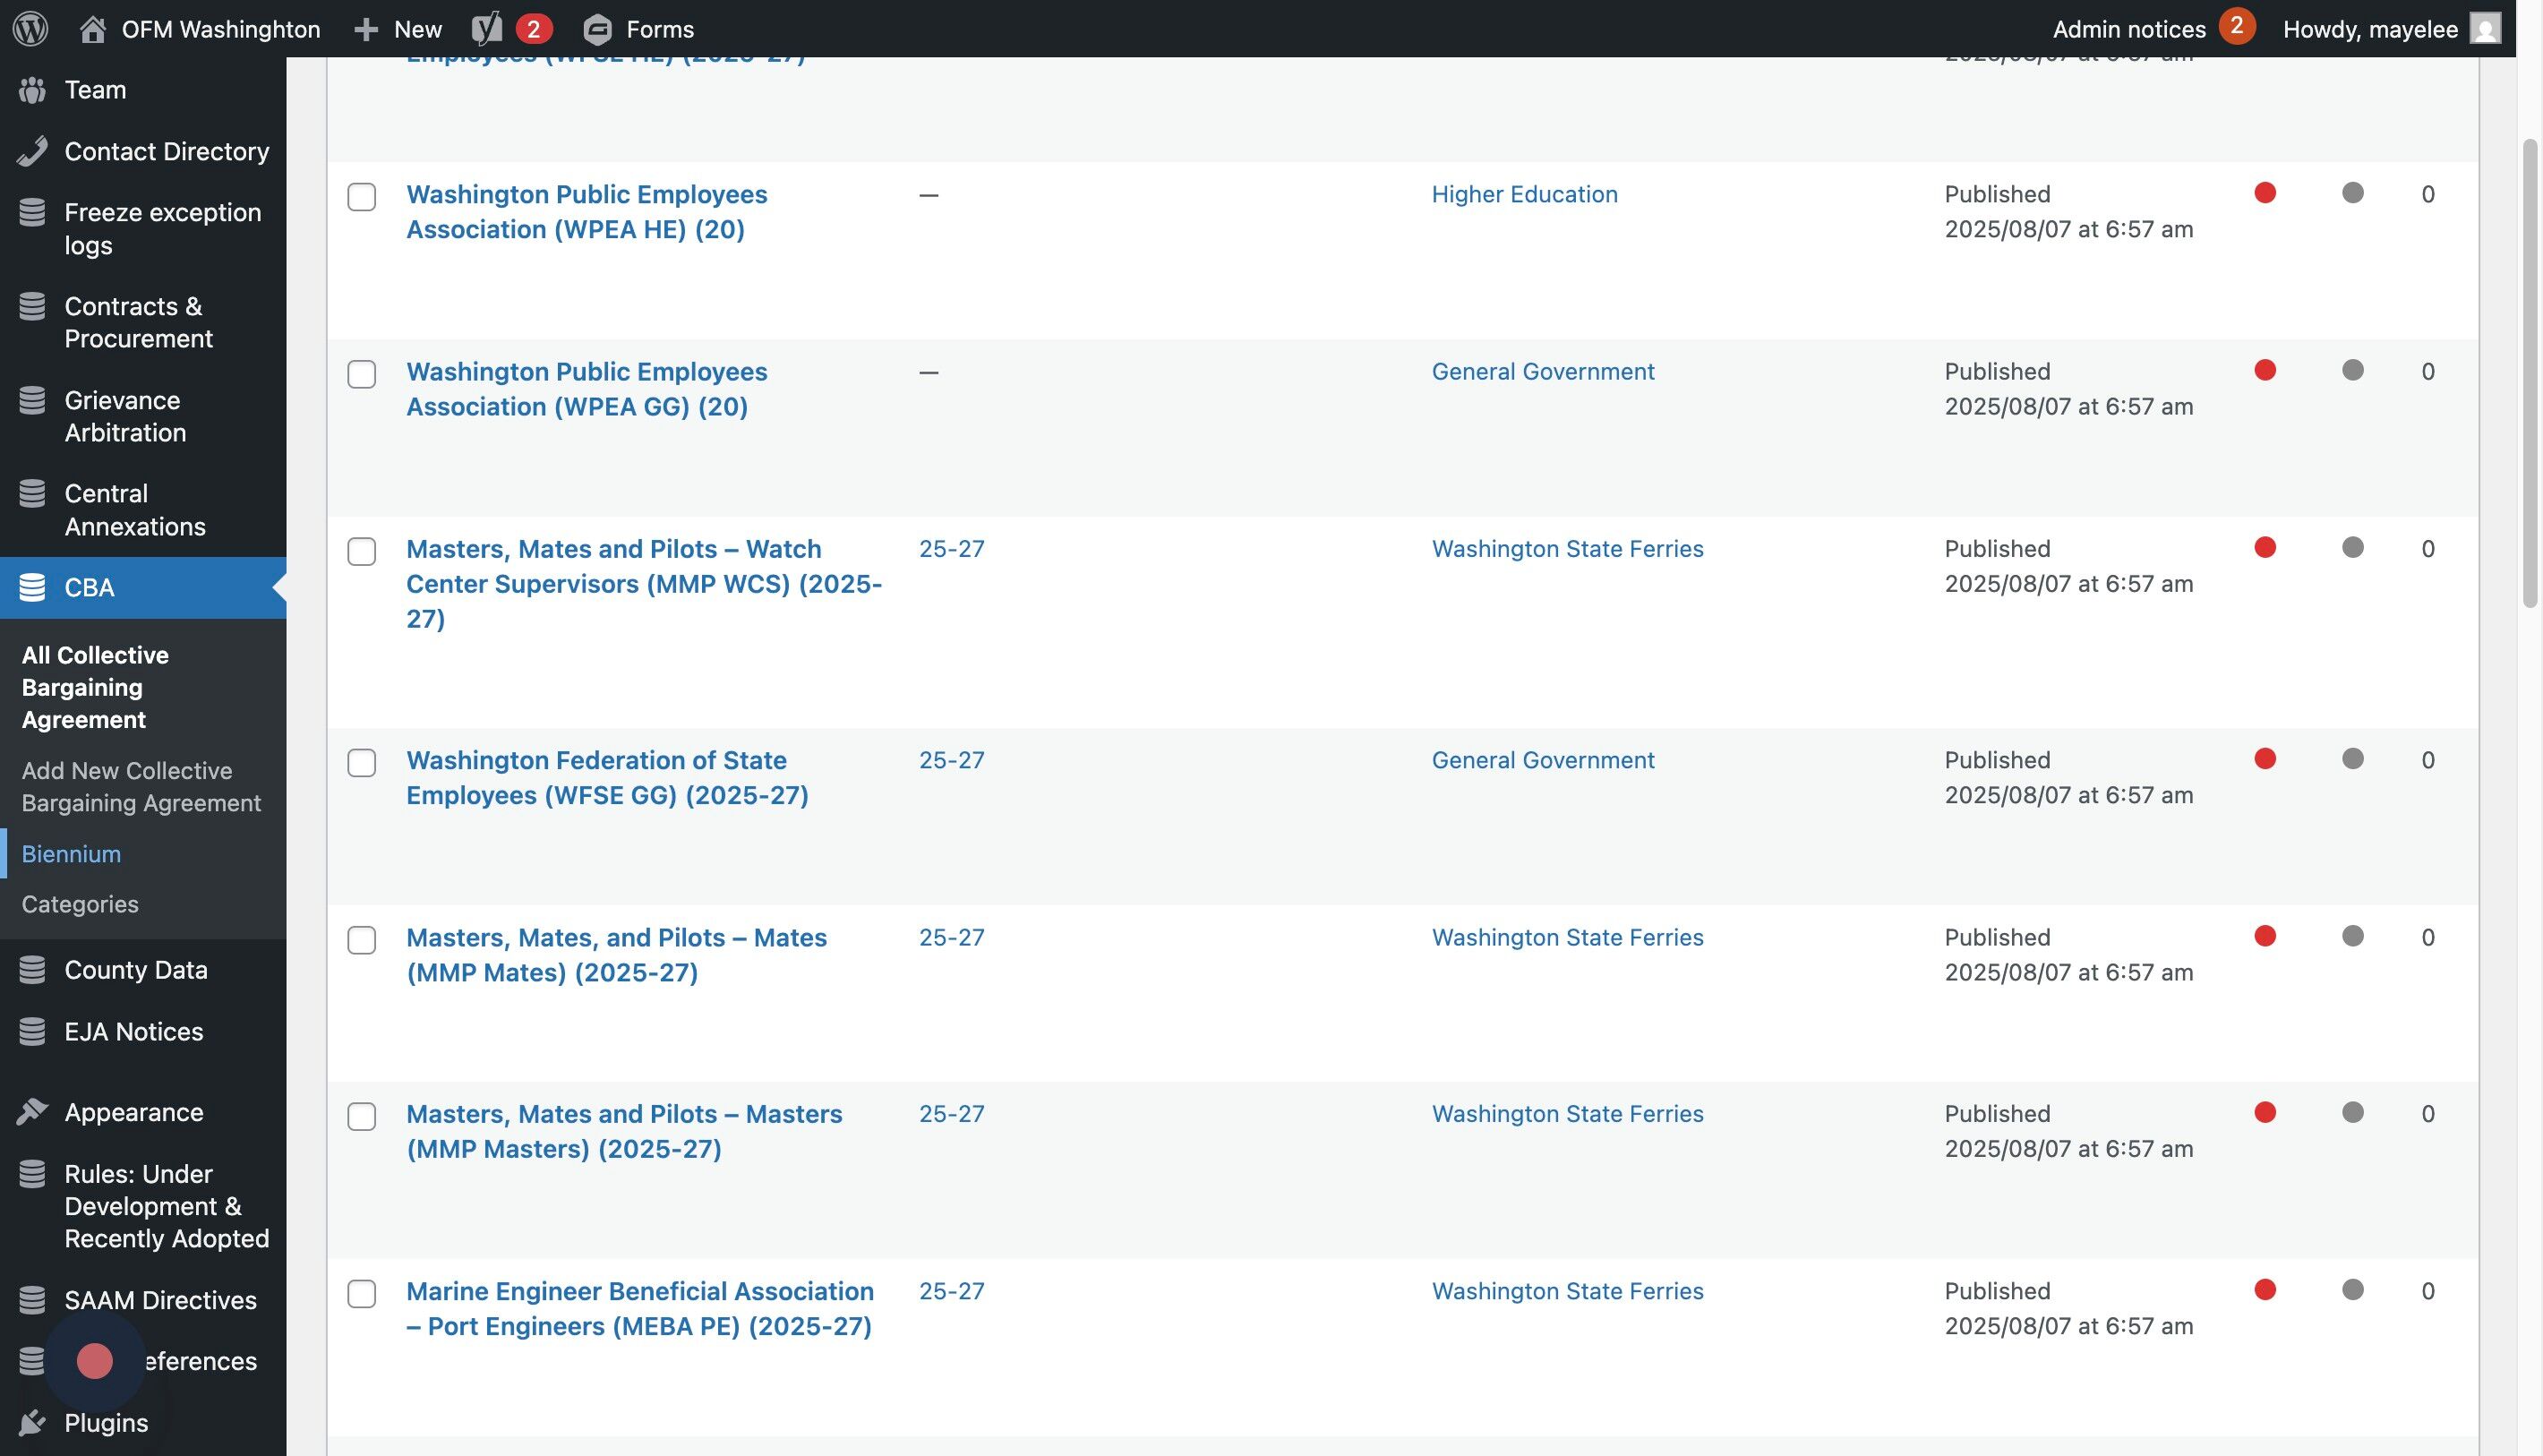The image size is (2543, 1456).
Task: Click the Yoast SEO toolbar icon
Action: point(487,29)
